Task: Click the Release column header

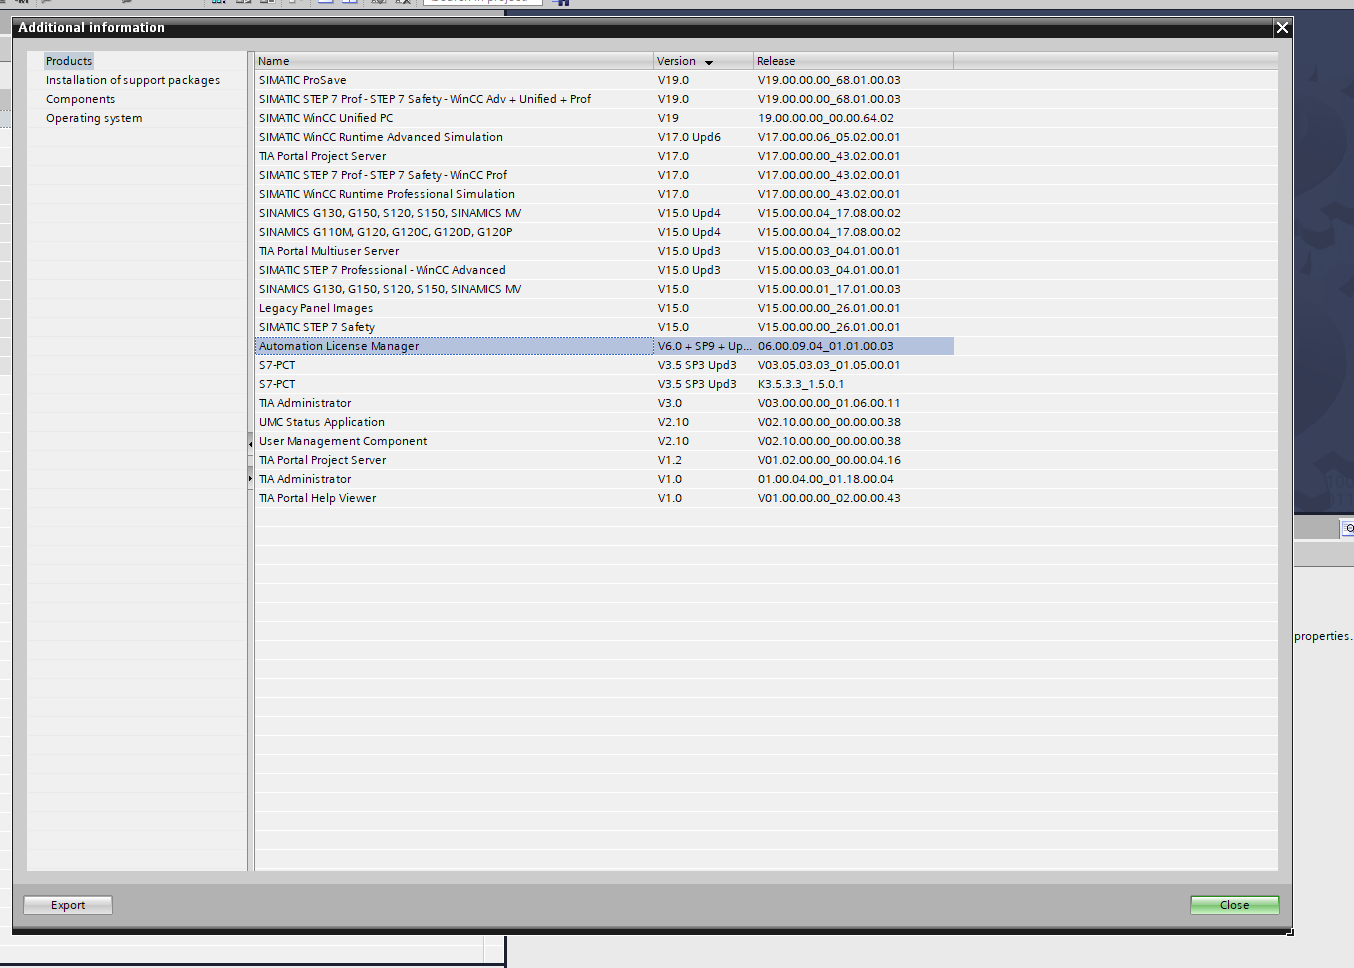Action: pos(853,61)
